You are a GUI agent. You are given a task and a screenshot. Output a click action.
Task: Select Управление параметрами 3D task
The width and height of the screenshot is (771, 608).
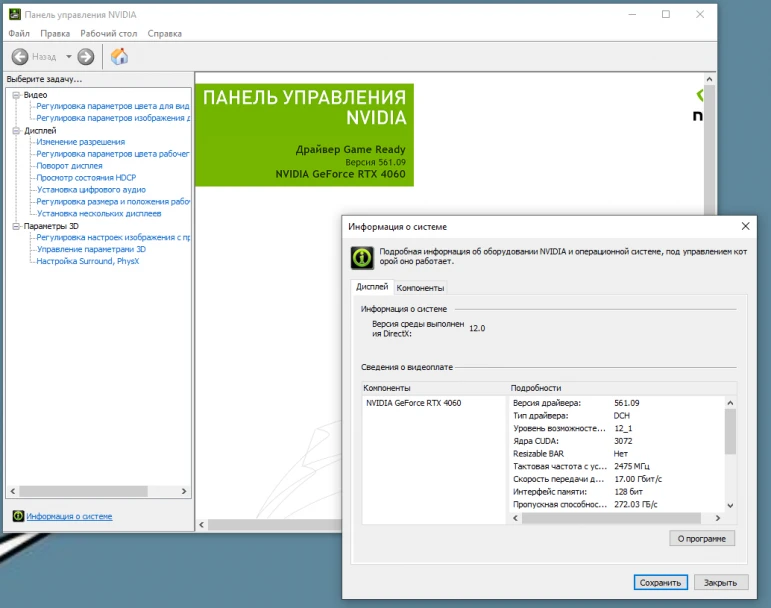(x=90, y=249)
